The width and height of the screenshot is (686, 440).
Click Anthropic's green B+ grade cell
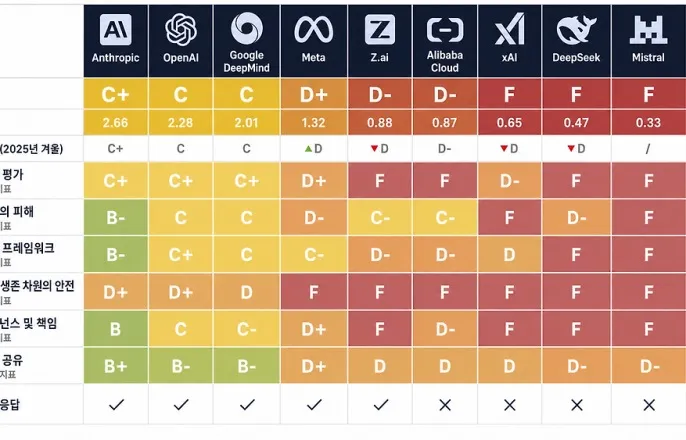click(x=116, y=366)
